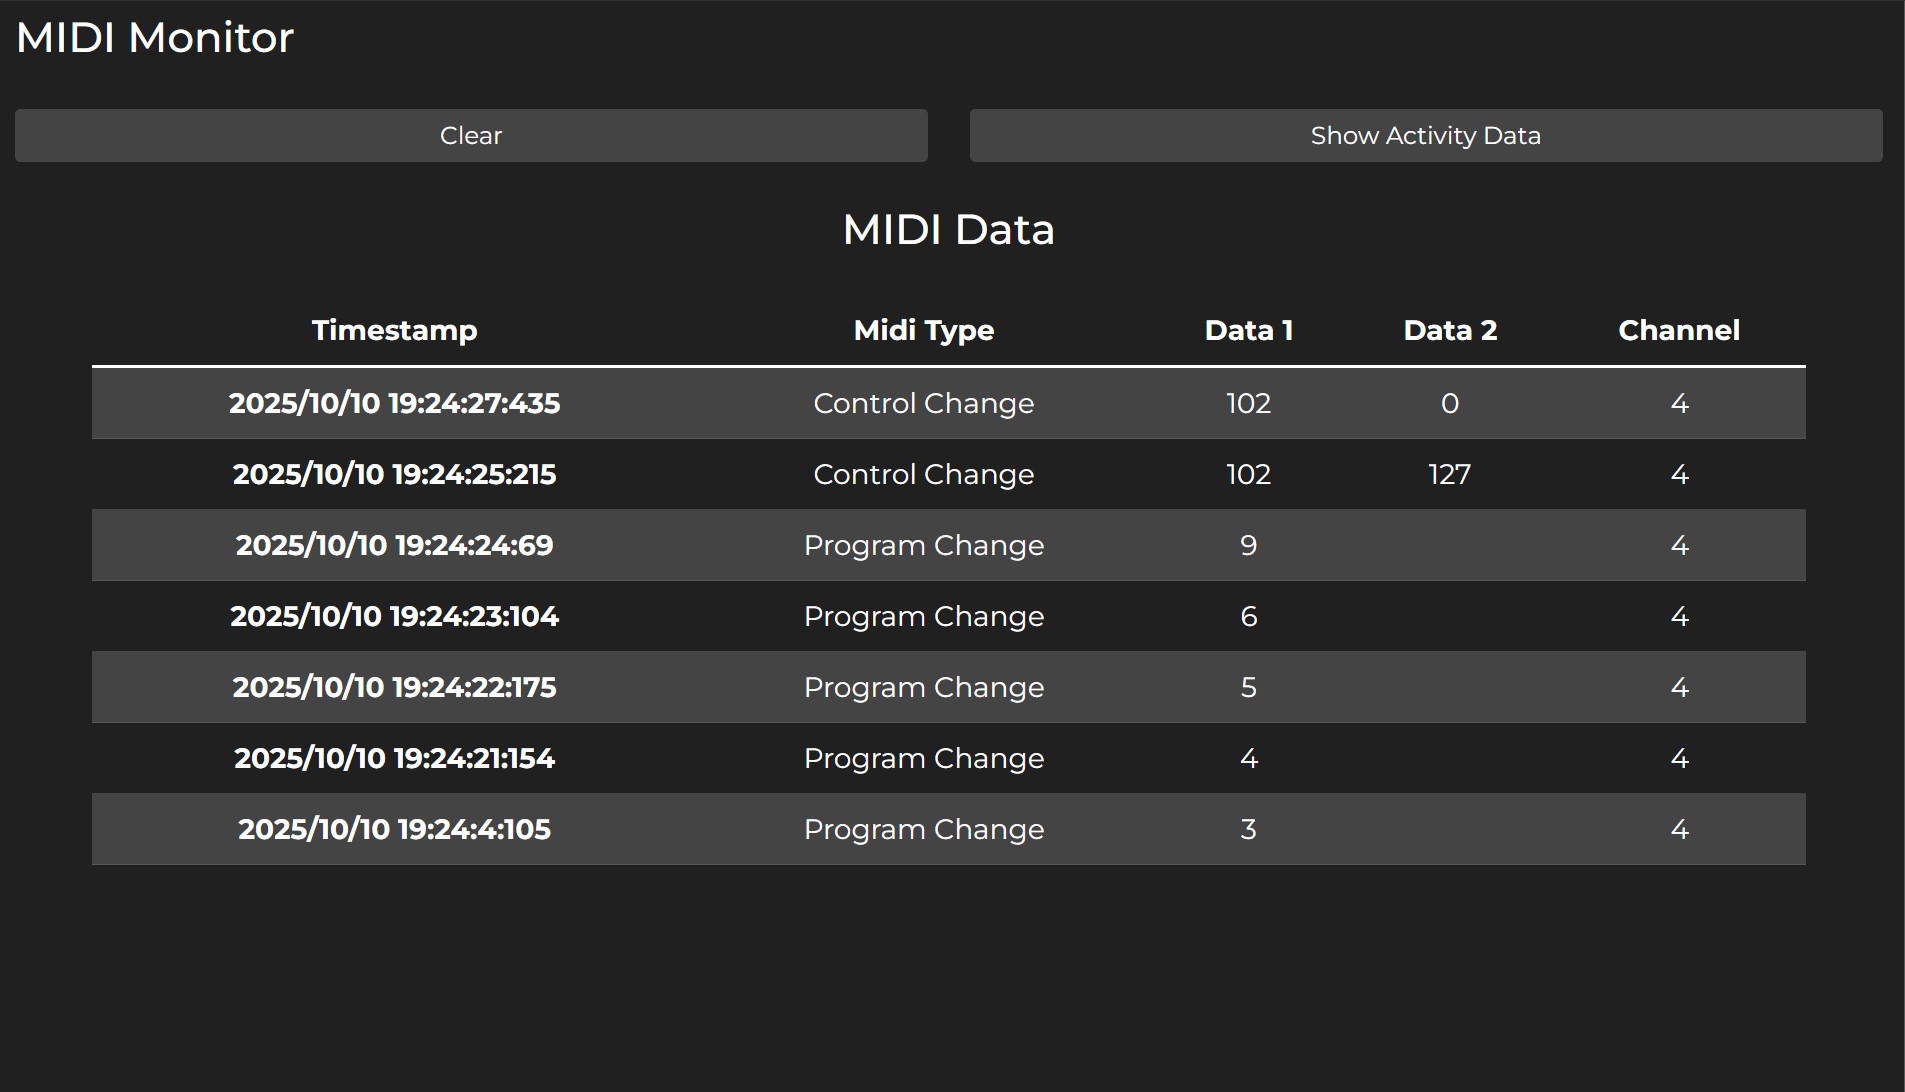Select the Midi Type column header
Screen dimensions: 1905x1092
click(x=923, y=331)
